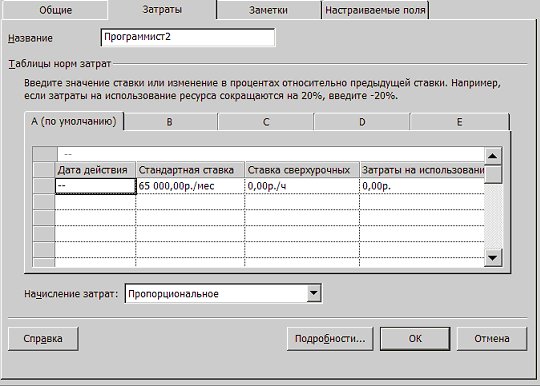
Task: Click the scroll up arrow of the table
Action: (x=492, y=156)
